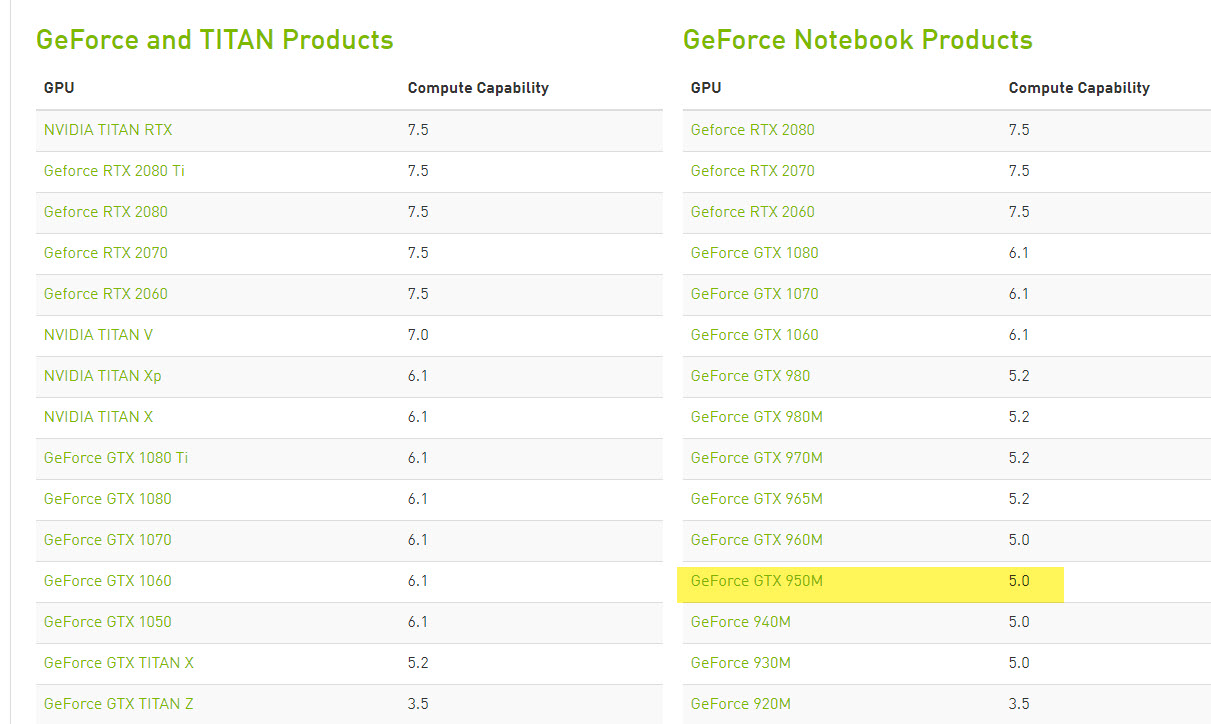Click GeForce GTX 1080 in GeForce and TITAN table
The image size is (1211, 724).
pos(108,499)
